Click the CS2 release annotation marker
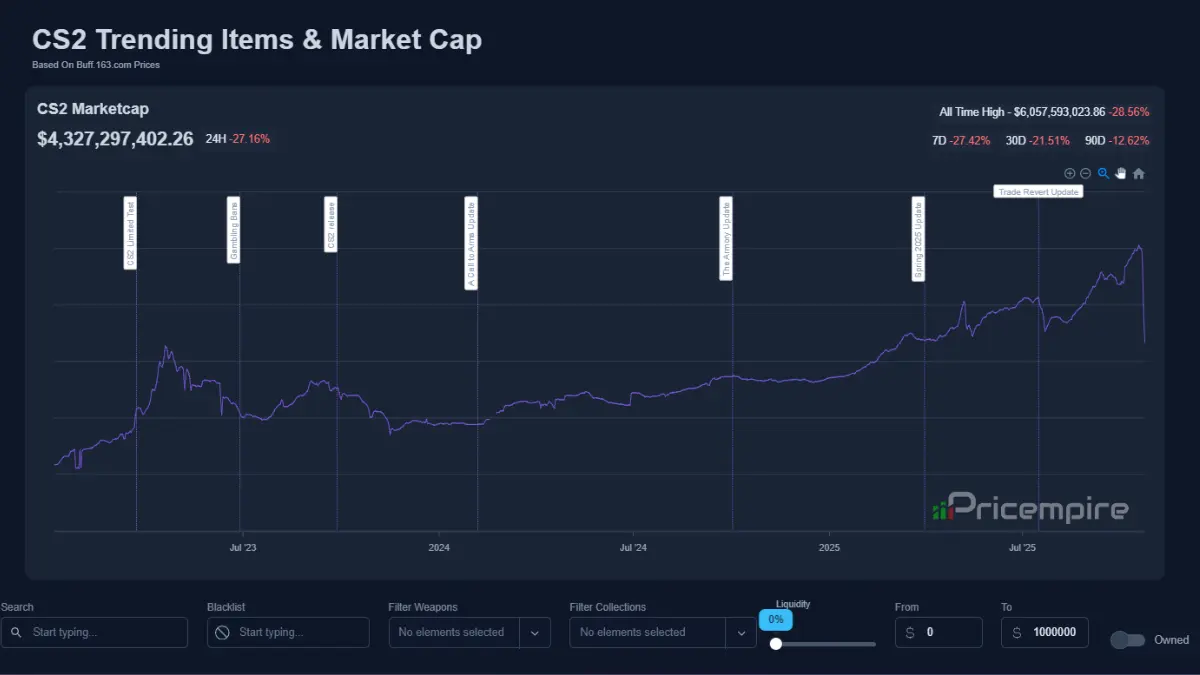The image size is (1200, 675). click(x=331, y=224)
